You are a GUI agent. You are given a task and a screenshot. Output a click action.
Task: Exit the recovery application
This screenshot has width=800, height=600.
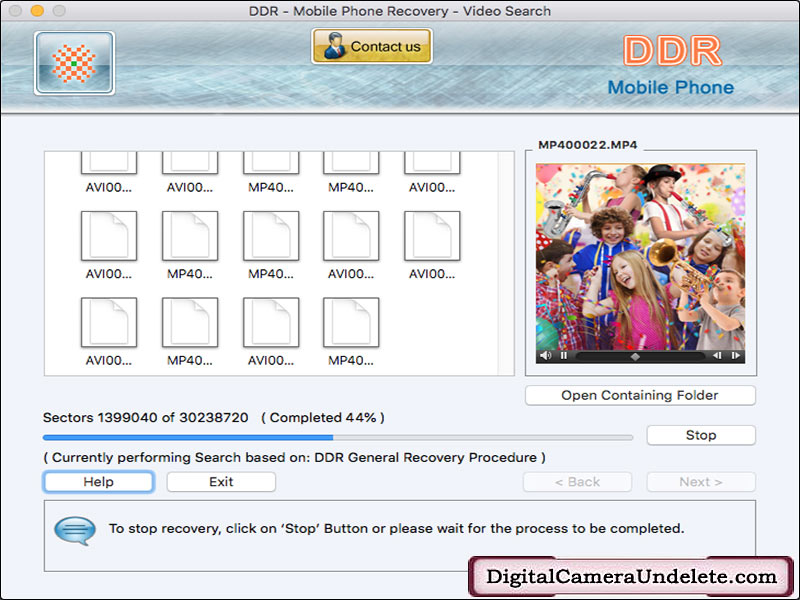221,482
